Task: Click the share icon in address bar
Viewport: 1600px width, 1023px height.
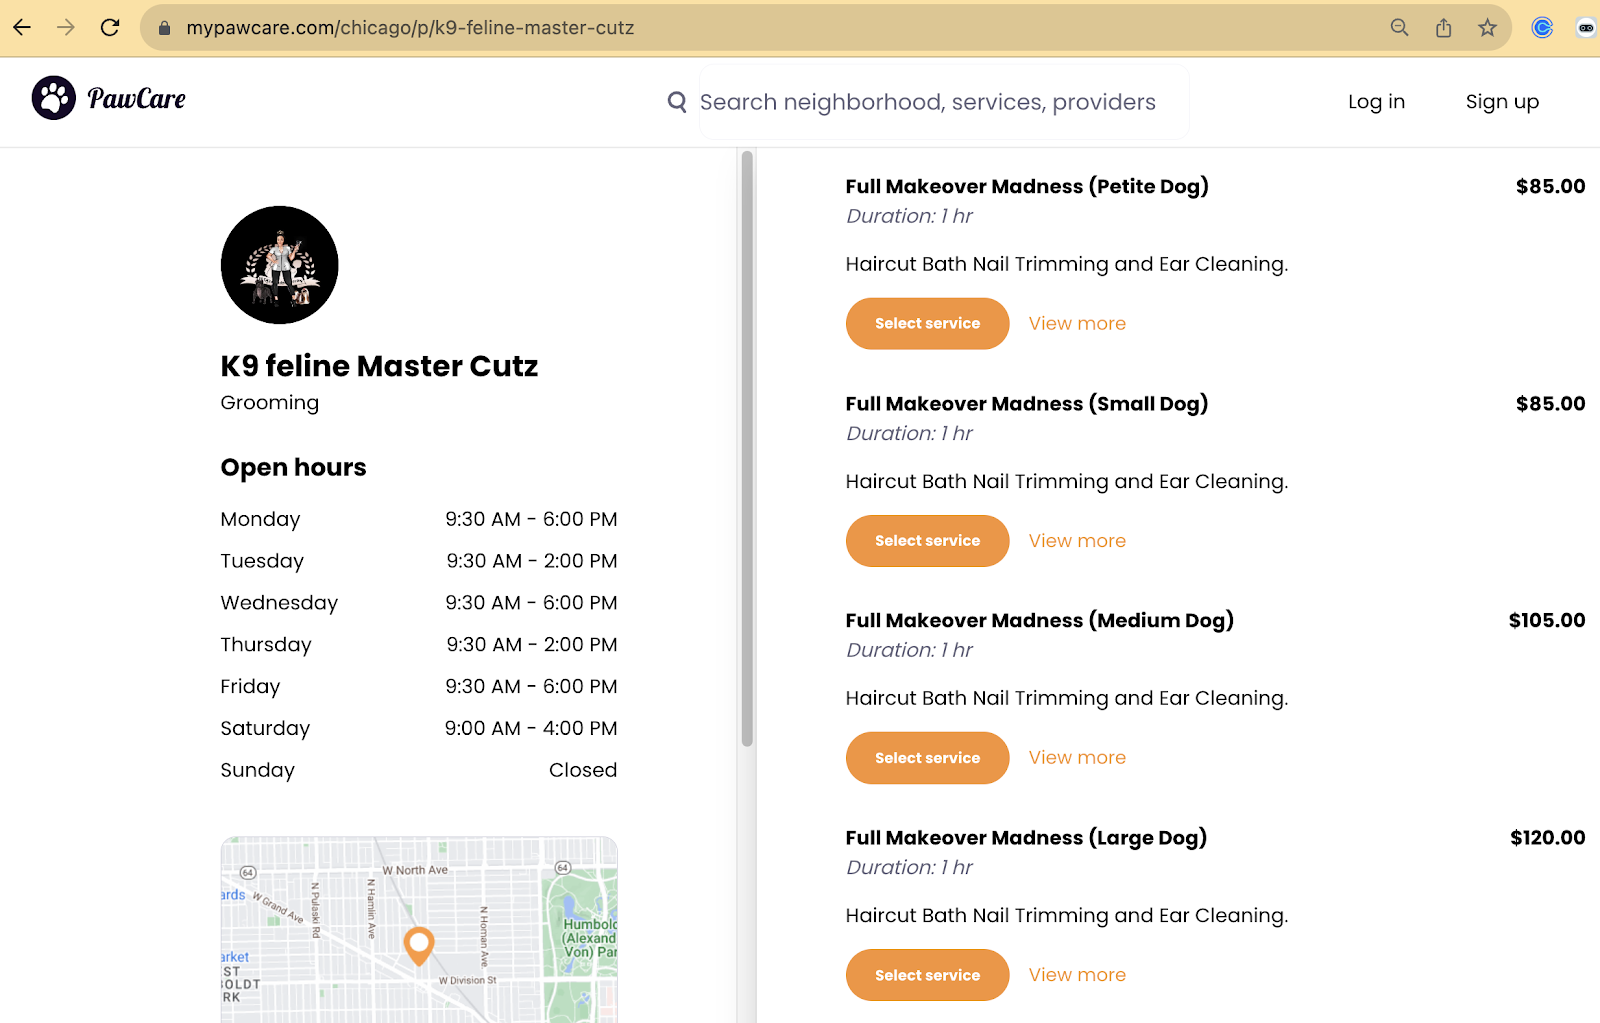Action: 1443,28
